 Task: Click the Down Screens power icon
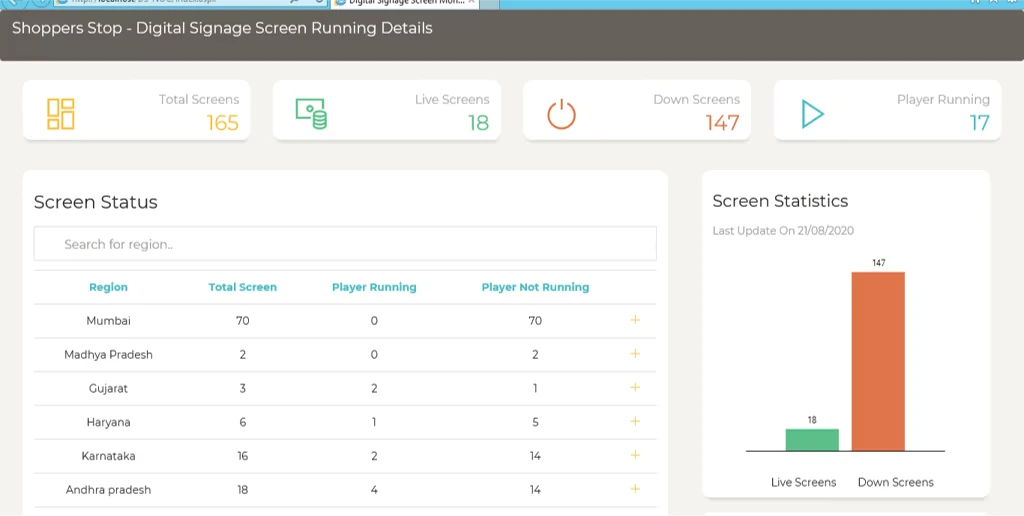click(561, 114)
